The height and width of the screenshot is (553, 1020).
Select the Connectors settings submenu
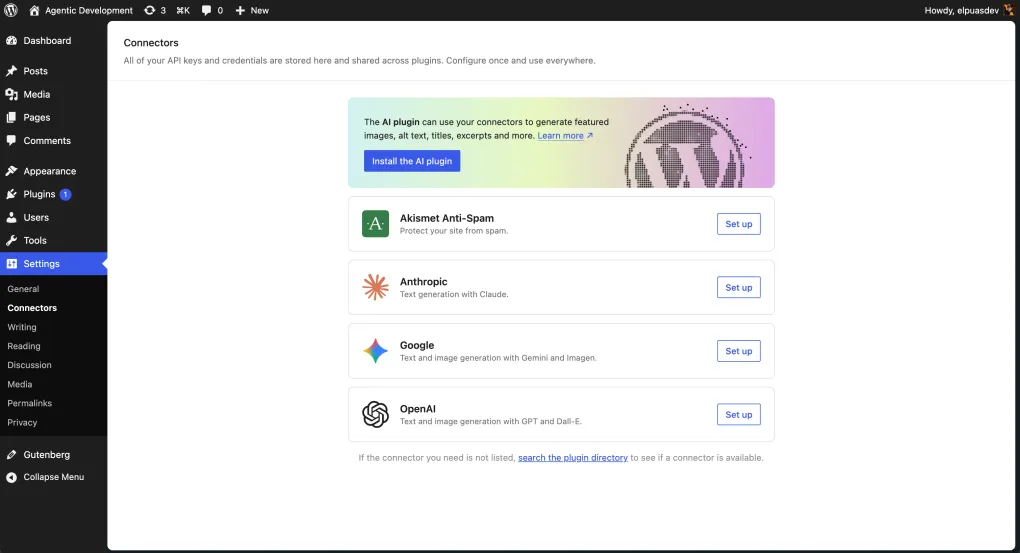click(x=32, y=308)
